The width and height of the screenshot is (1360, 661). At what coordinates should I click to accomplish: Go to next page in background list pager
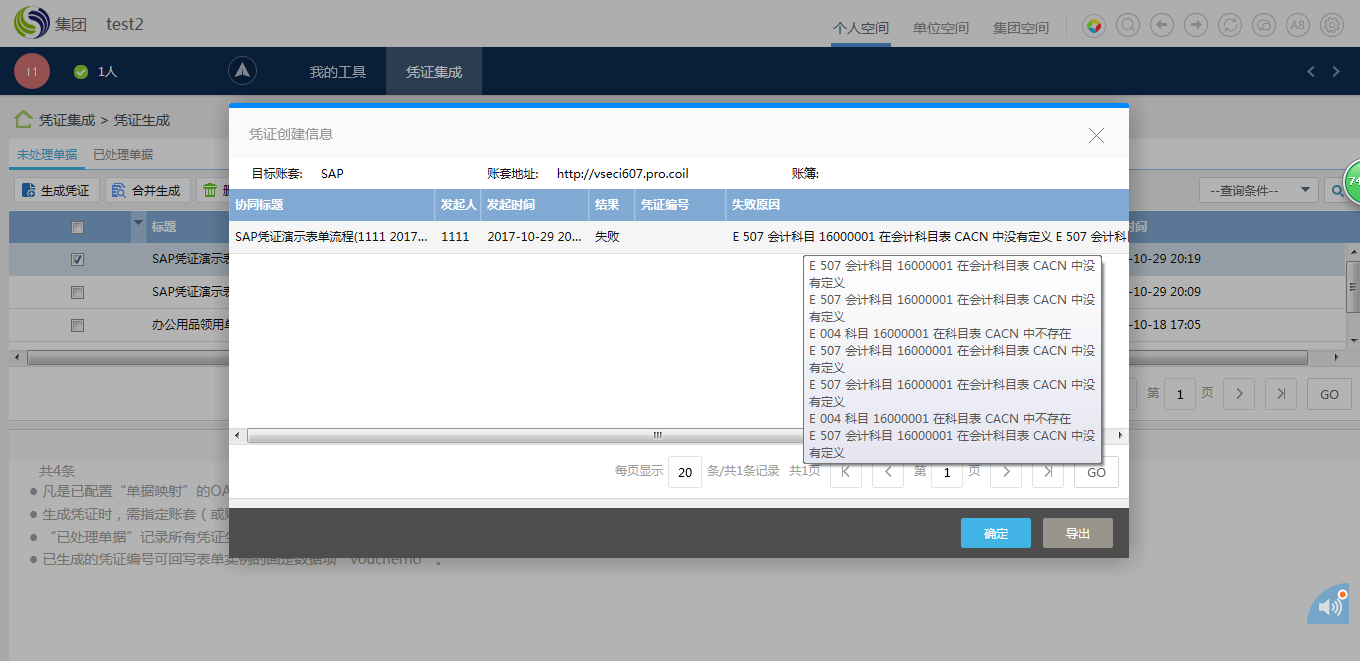click(1239, 394)
